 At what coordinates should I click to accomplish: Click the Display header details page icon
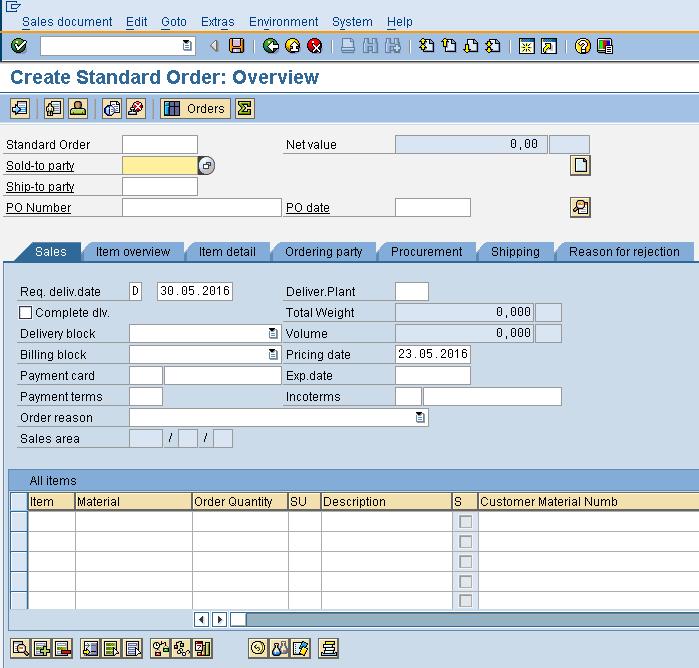click(580, 165)
